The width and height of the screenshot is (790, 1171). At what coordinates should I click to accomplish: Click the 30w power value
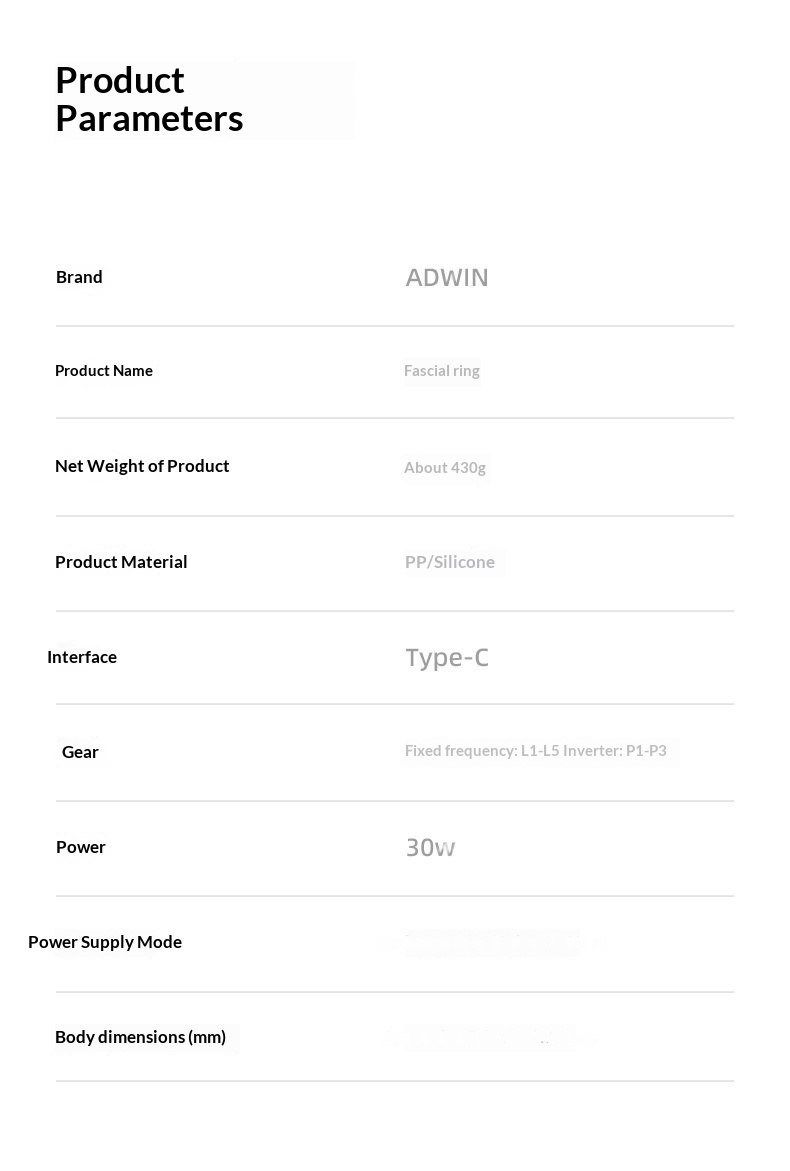[430, 848]
